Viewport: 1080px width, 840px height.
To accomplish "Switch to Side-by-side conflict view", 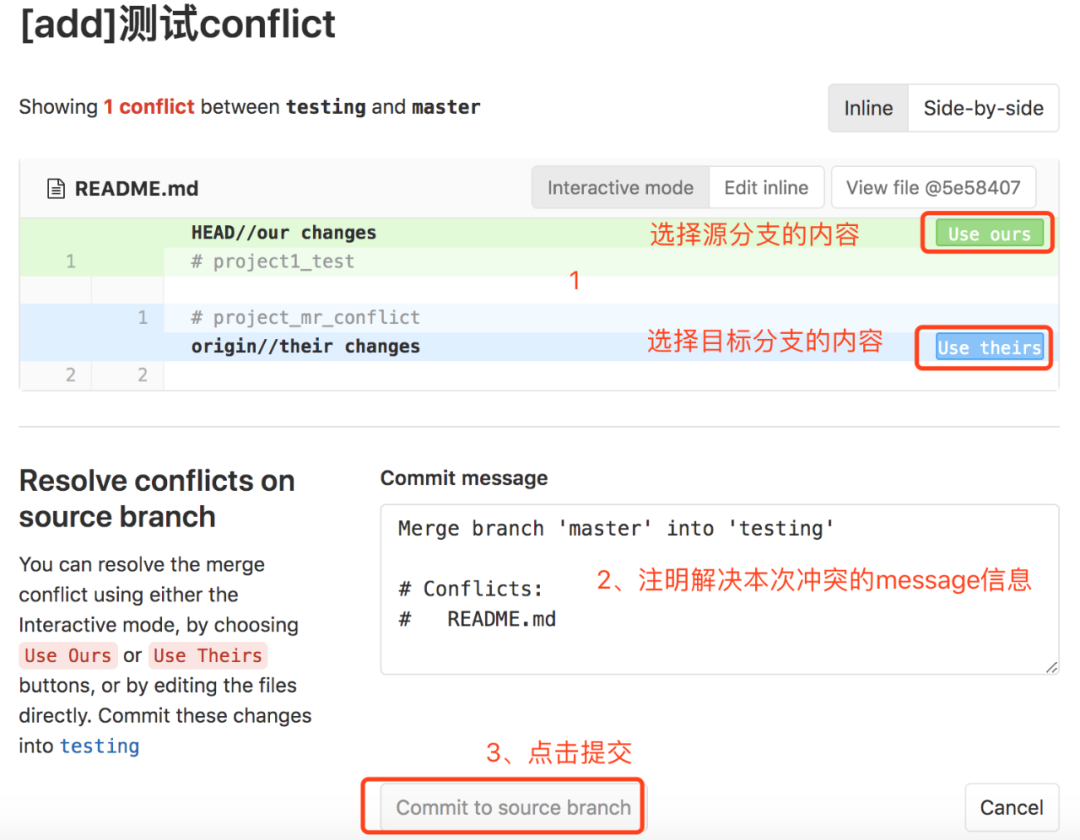I will tap(983, 108).
